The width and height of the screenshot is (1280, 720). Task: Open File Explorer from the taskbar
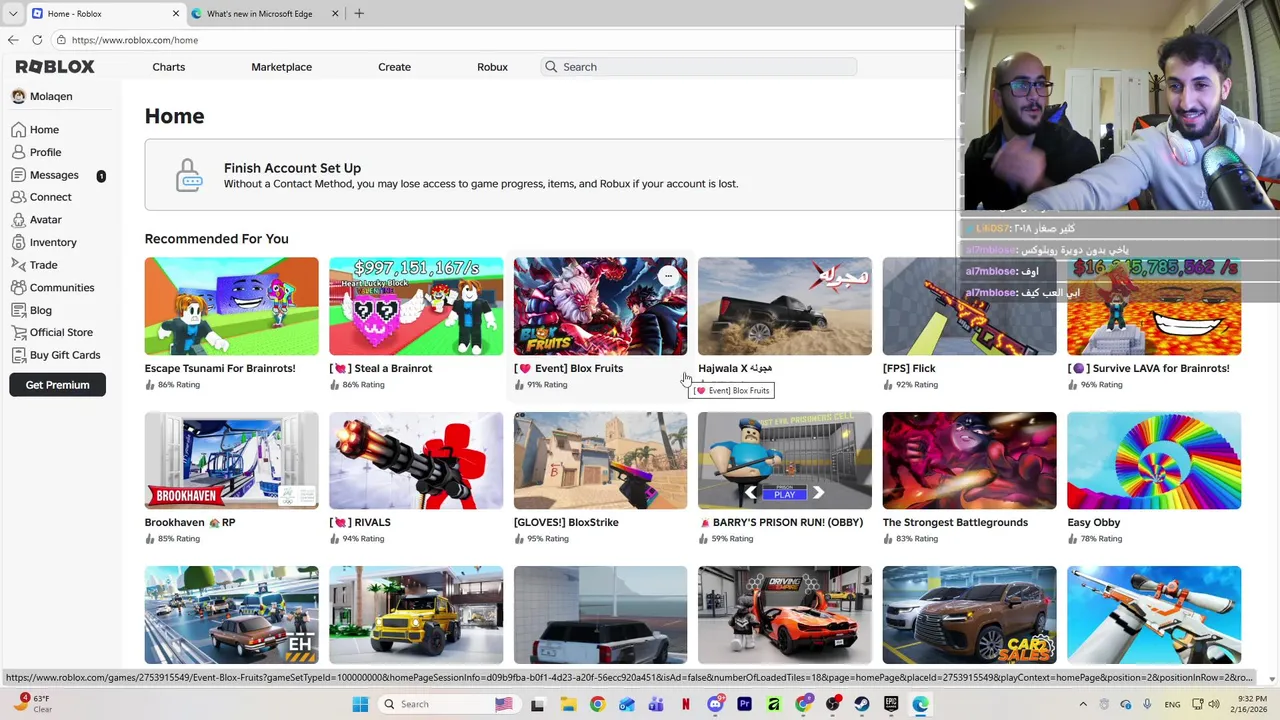tap(568, 704)
